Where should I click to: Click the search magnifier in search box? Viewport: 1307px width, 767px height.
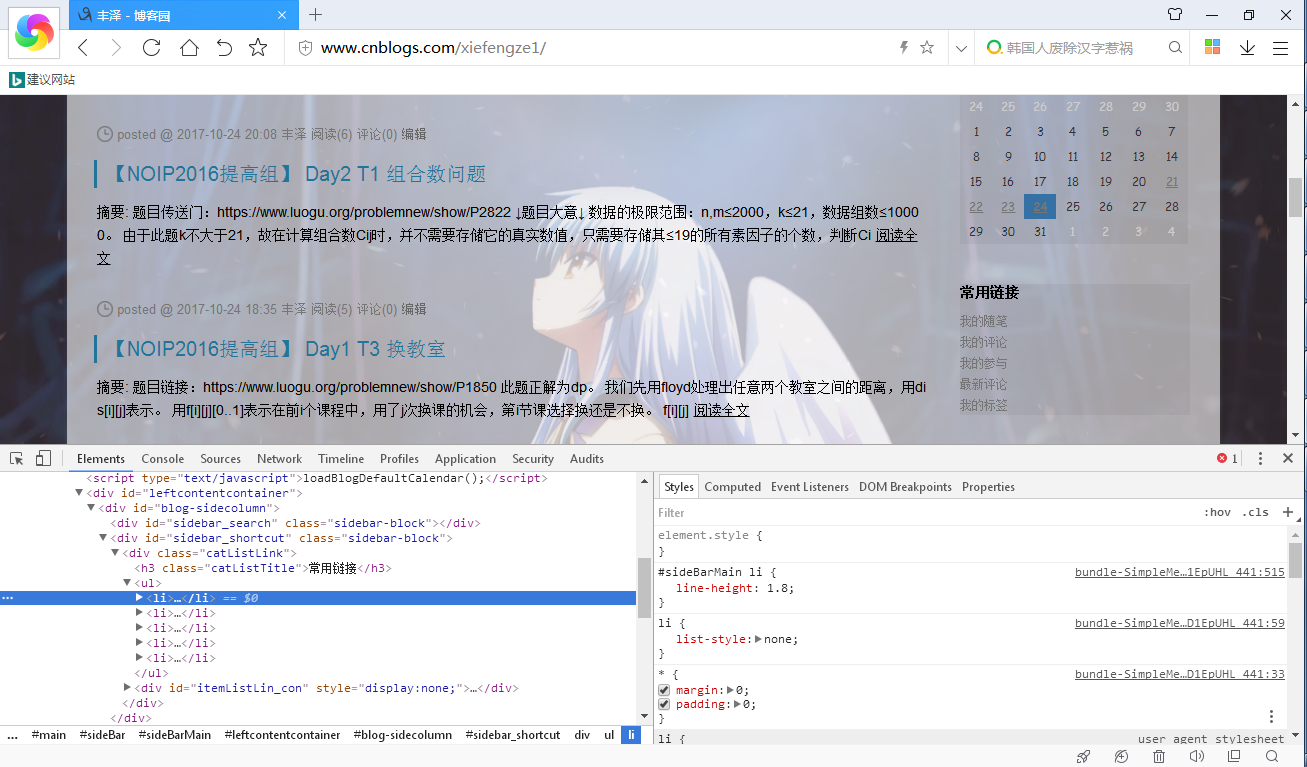tap(1175, 47)
